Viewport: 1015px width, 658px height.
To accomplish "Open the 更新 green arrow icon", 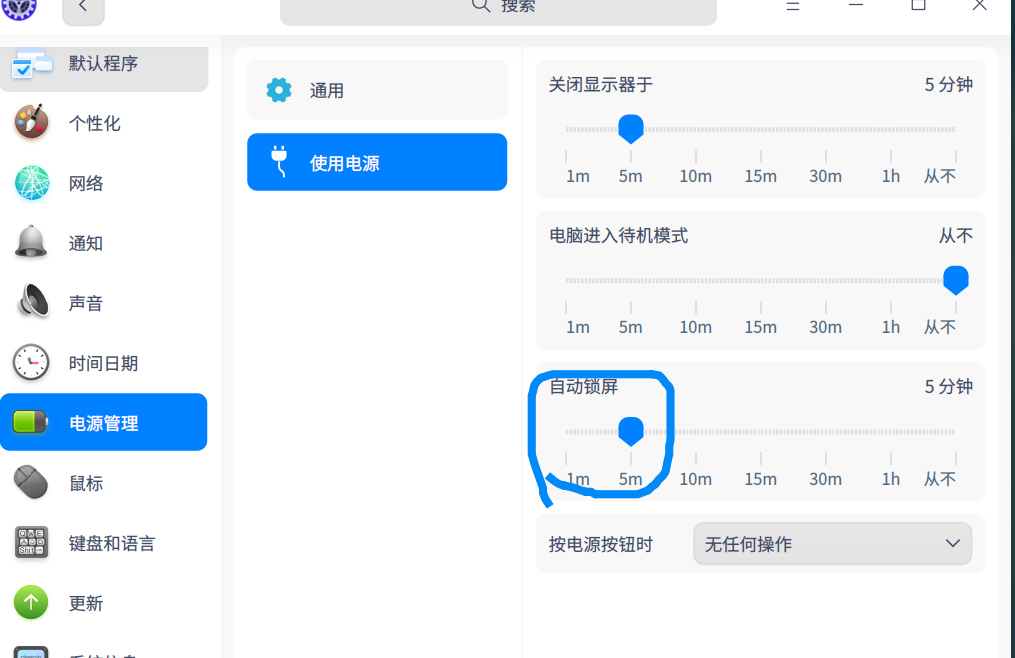I will [x=31, y=602].
